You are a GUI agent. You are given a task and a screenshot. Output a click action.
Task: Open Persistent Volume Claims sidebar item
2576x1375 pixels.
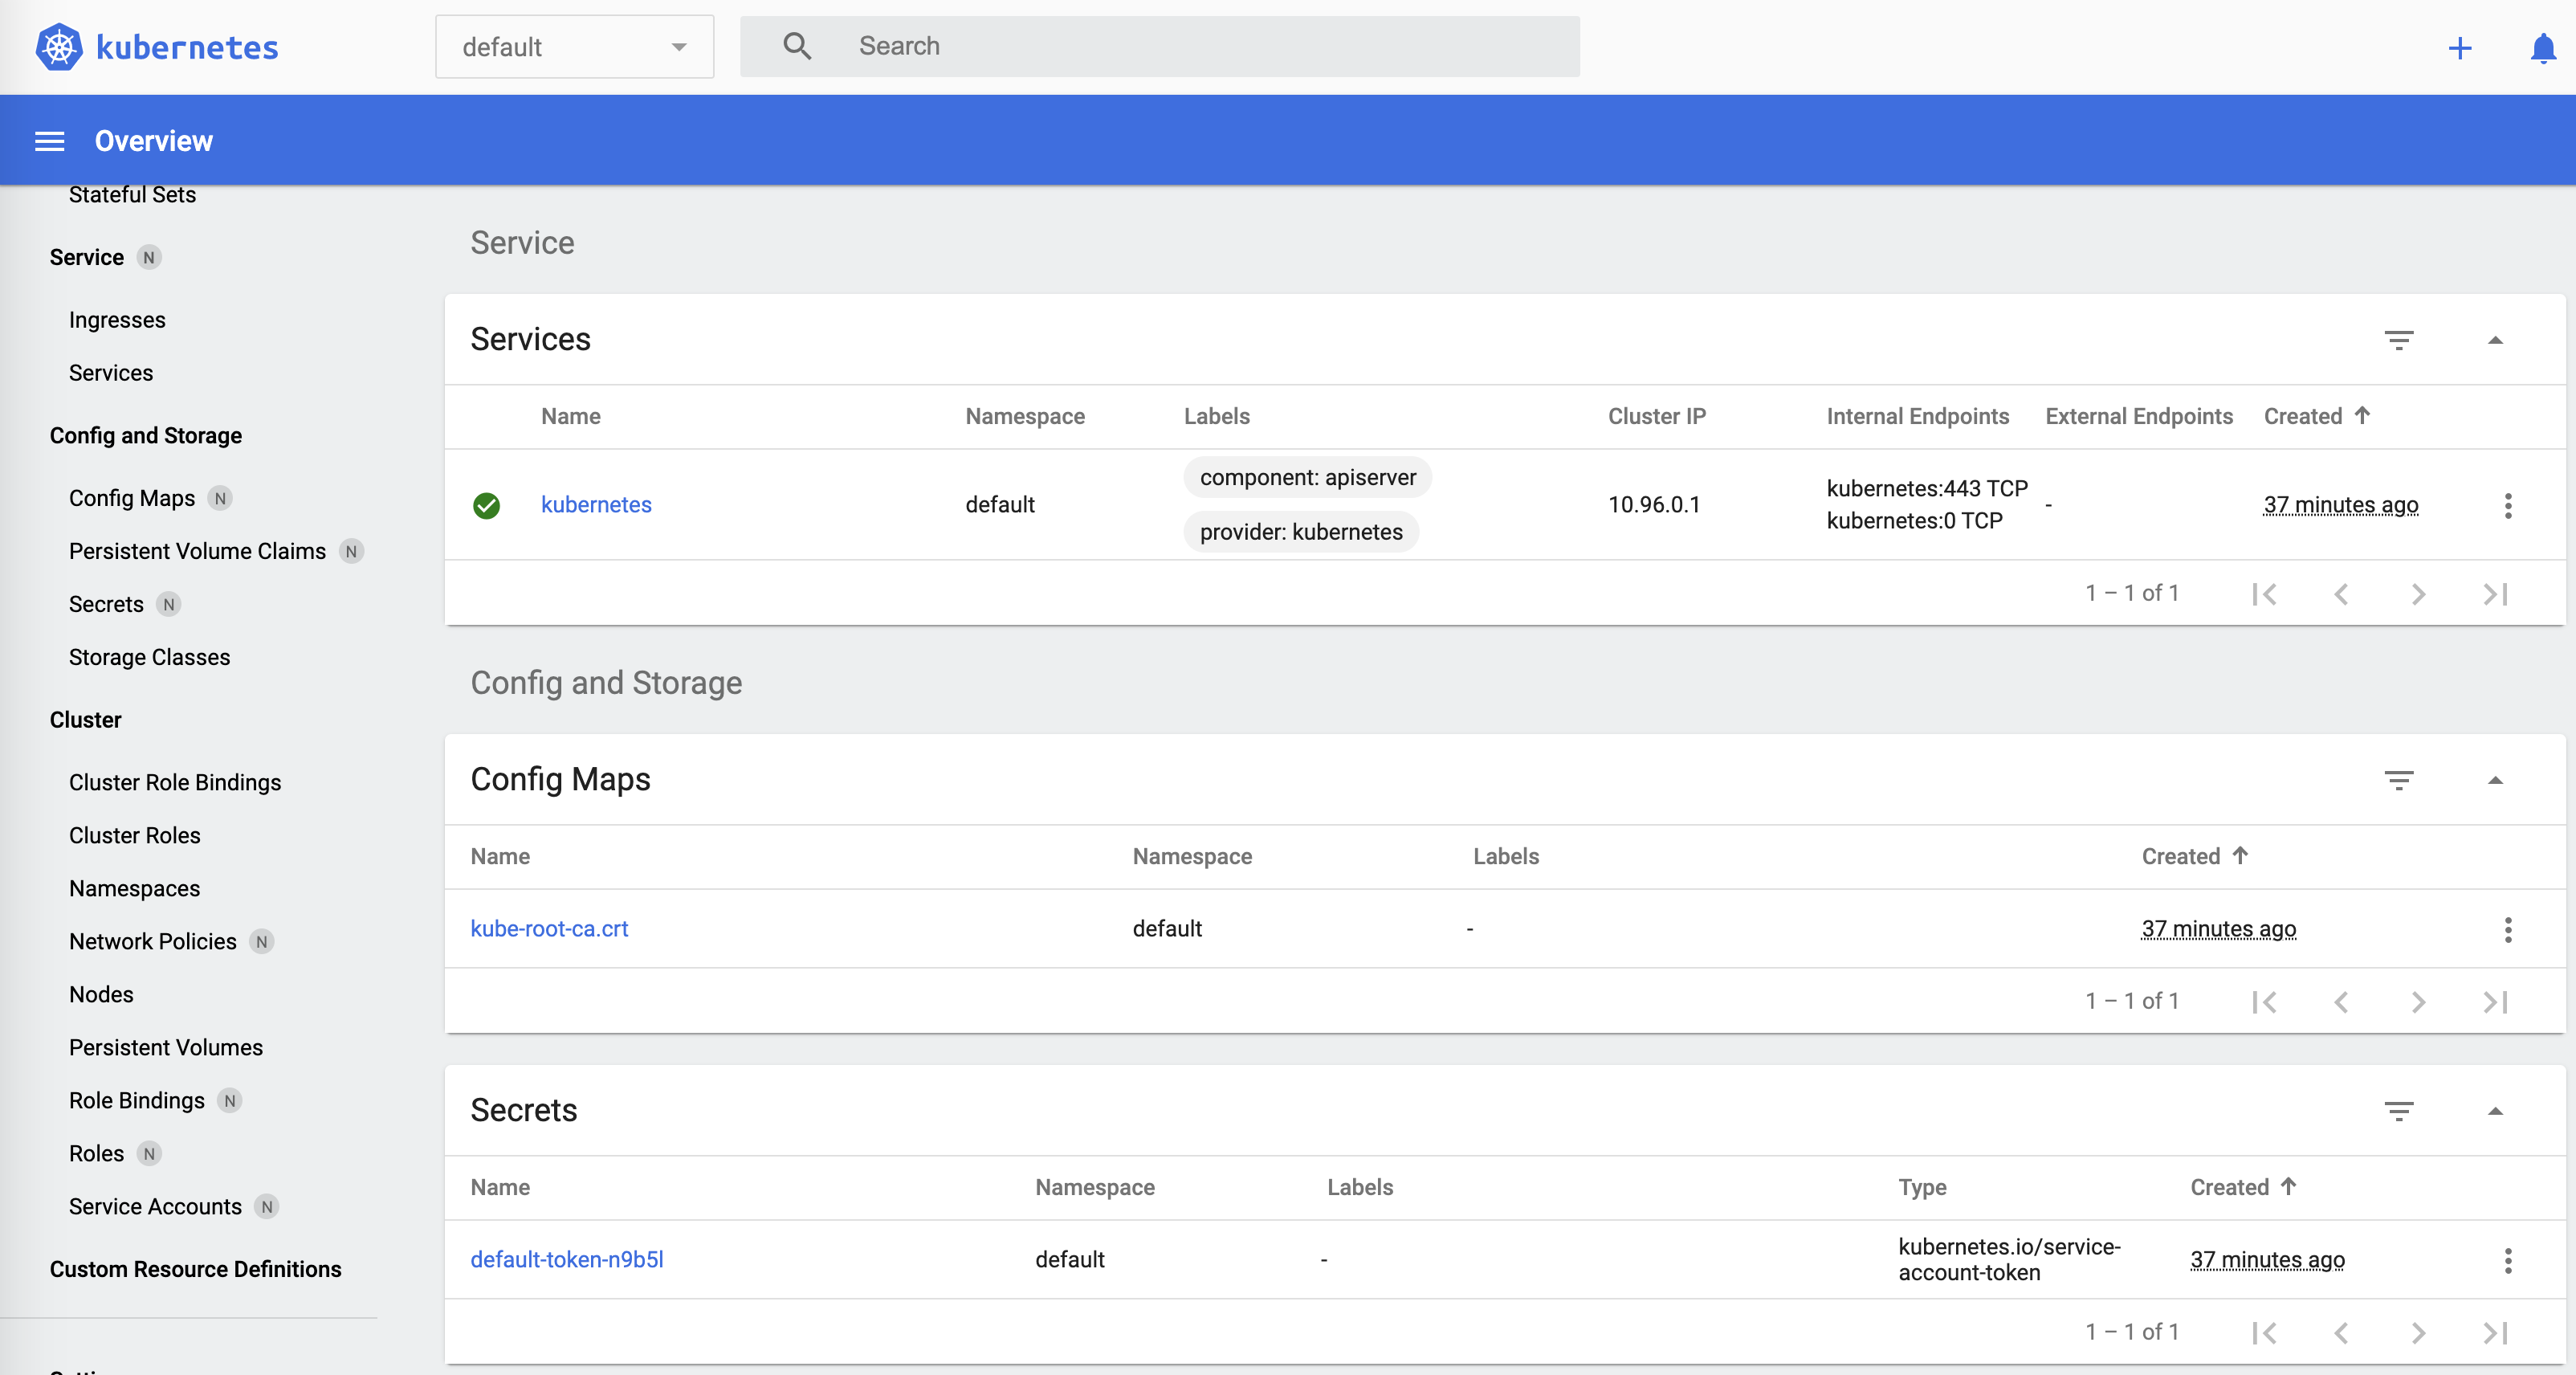(x=197, y=551)
